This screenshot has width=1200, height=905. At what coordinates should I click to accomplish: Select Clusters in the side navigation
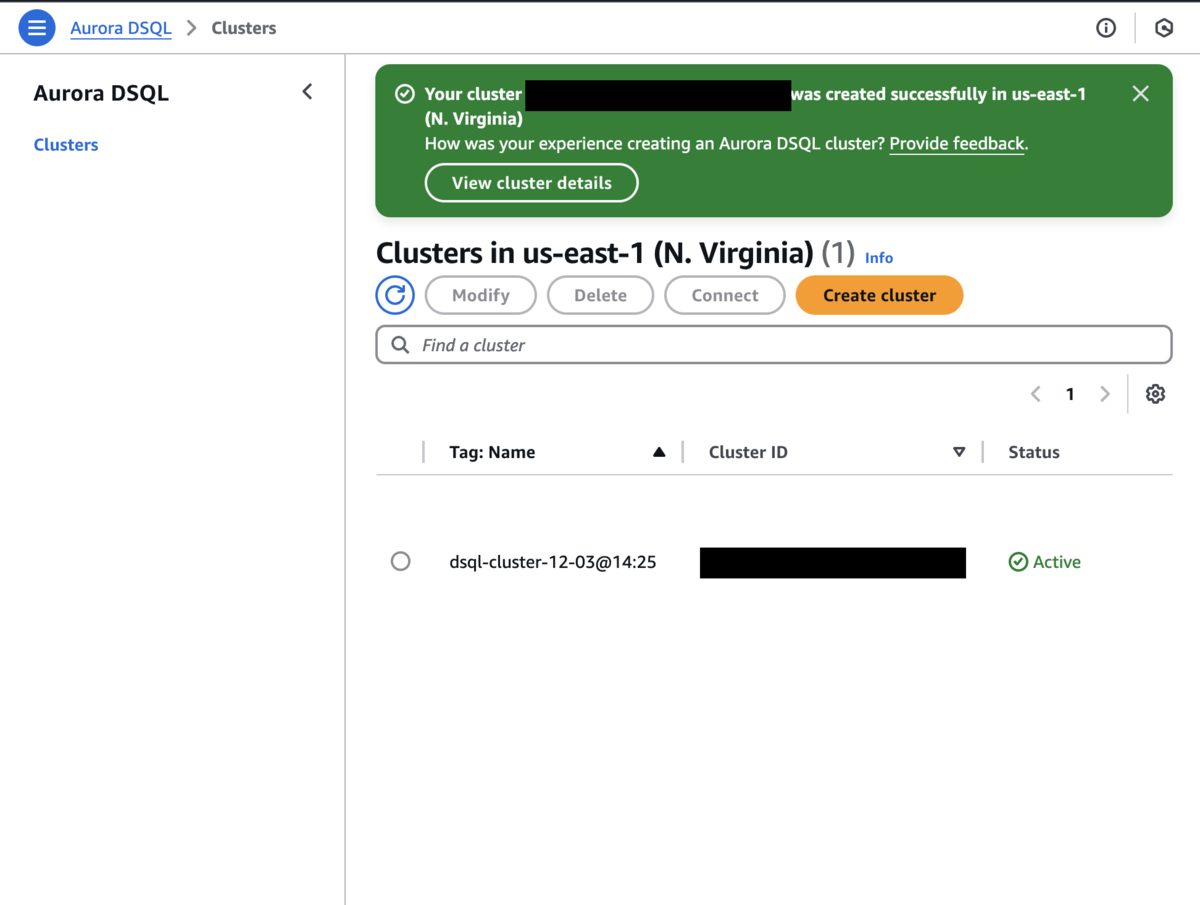(66, 145)
